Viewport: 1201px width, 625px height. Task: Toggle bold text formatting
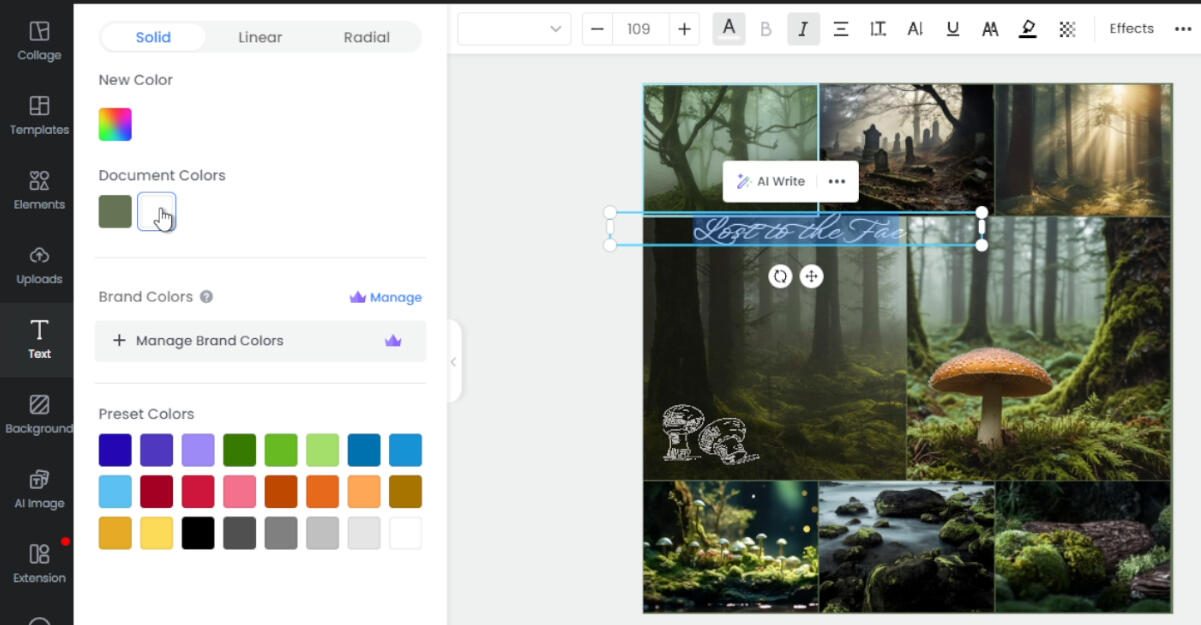[766, 29]
